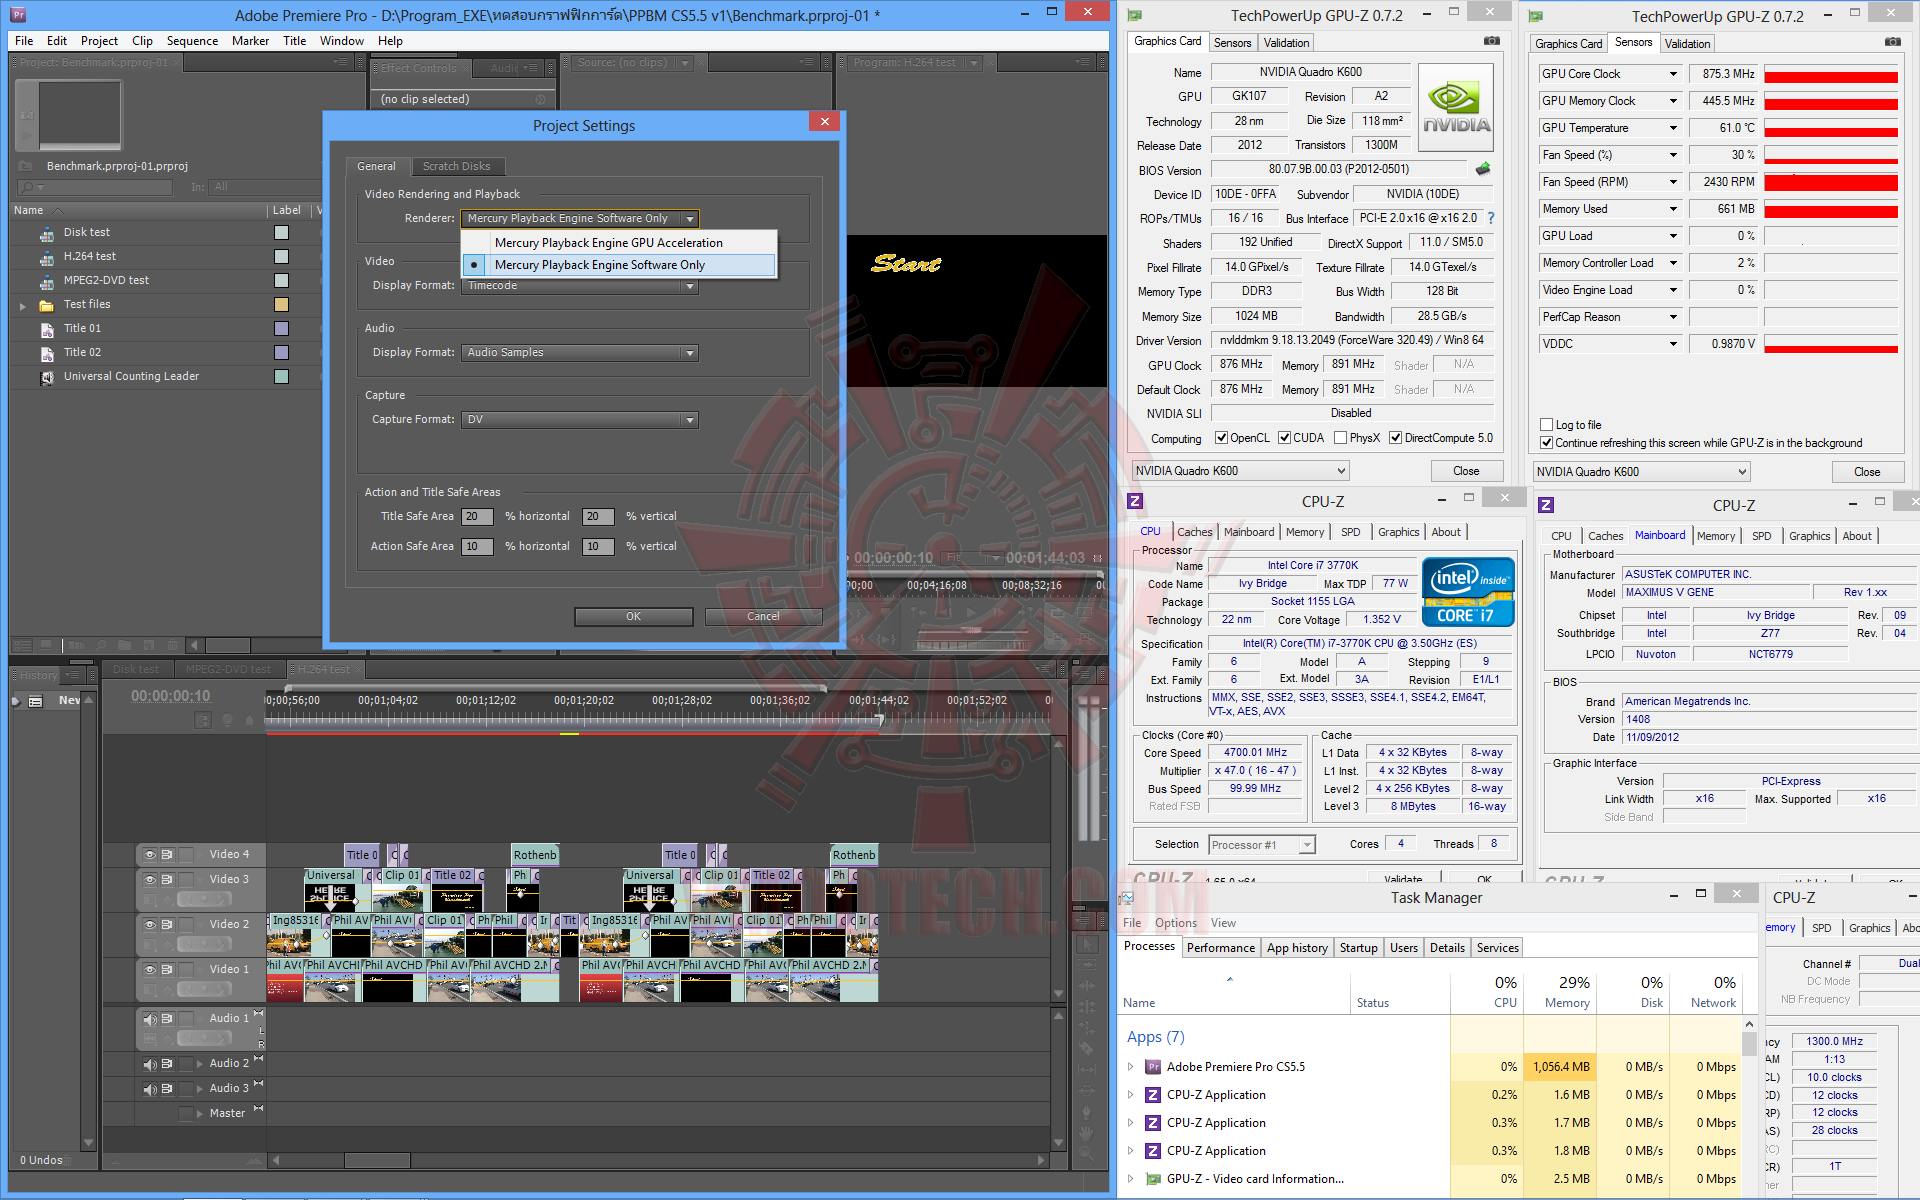Switch to Scratch Disks tab
The height and width of the screenshot is (1200, 1920).
456,166
